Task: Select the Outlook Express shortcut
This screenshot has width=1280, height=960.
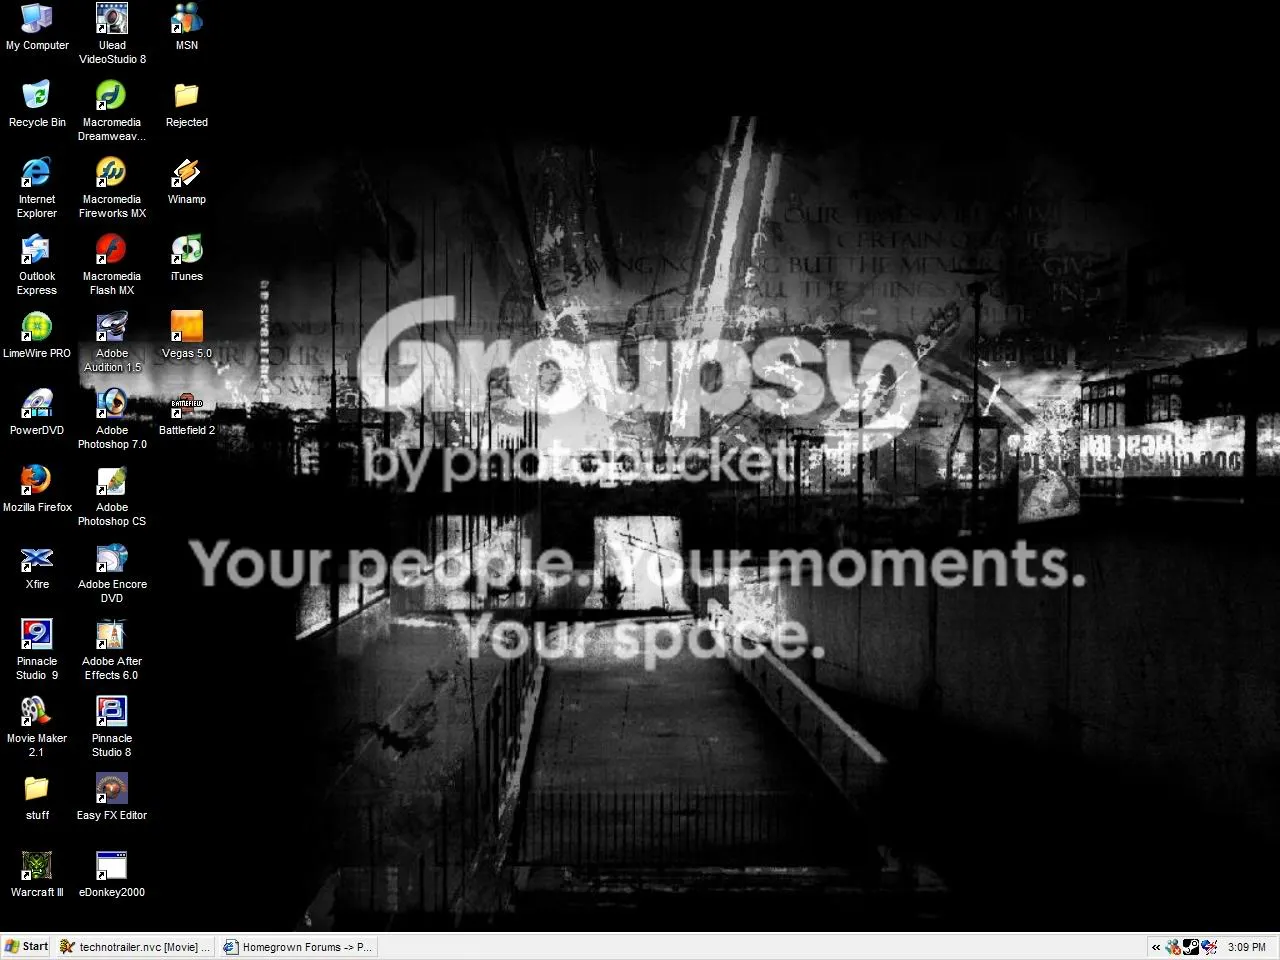Action: pyautogui.click(x=37, y=265)
